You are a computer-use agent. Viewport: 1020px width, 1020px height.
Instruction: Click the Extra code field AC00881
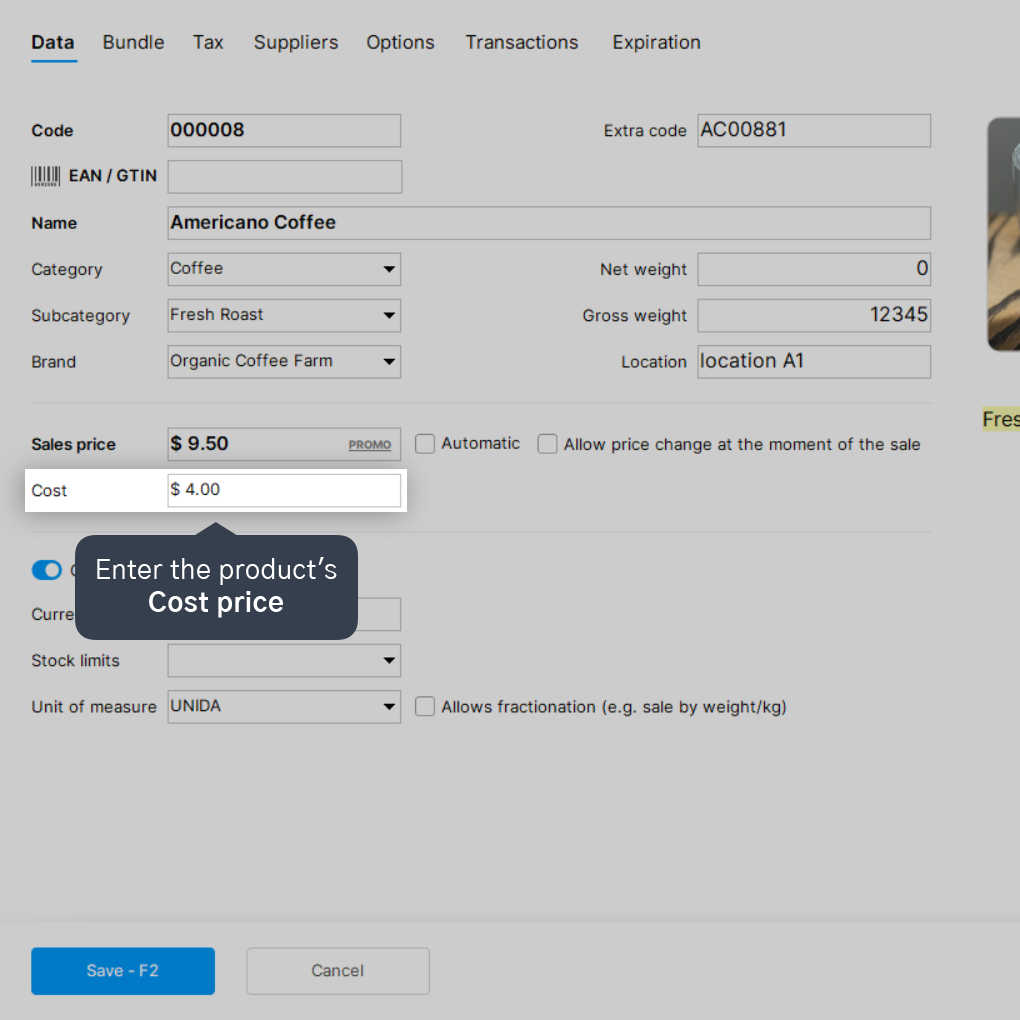[x=814, y=131]
